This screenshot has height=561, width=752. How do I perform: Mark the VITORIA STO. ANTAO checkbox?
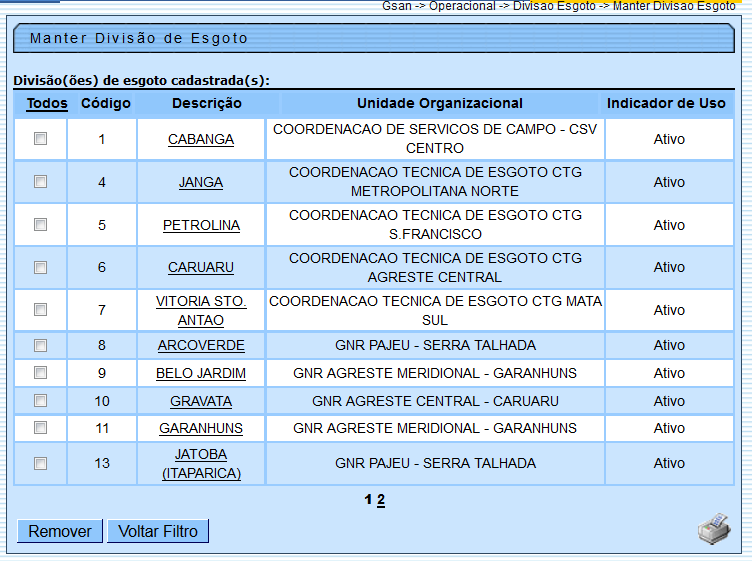40,310
